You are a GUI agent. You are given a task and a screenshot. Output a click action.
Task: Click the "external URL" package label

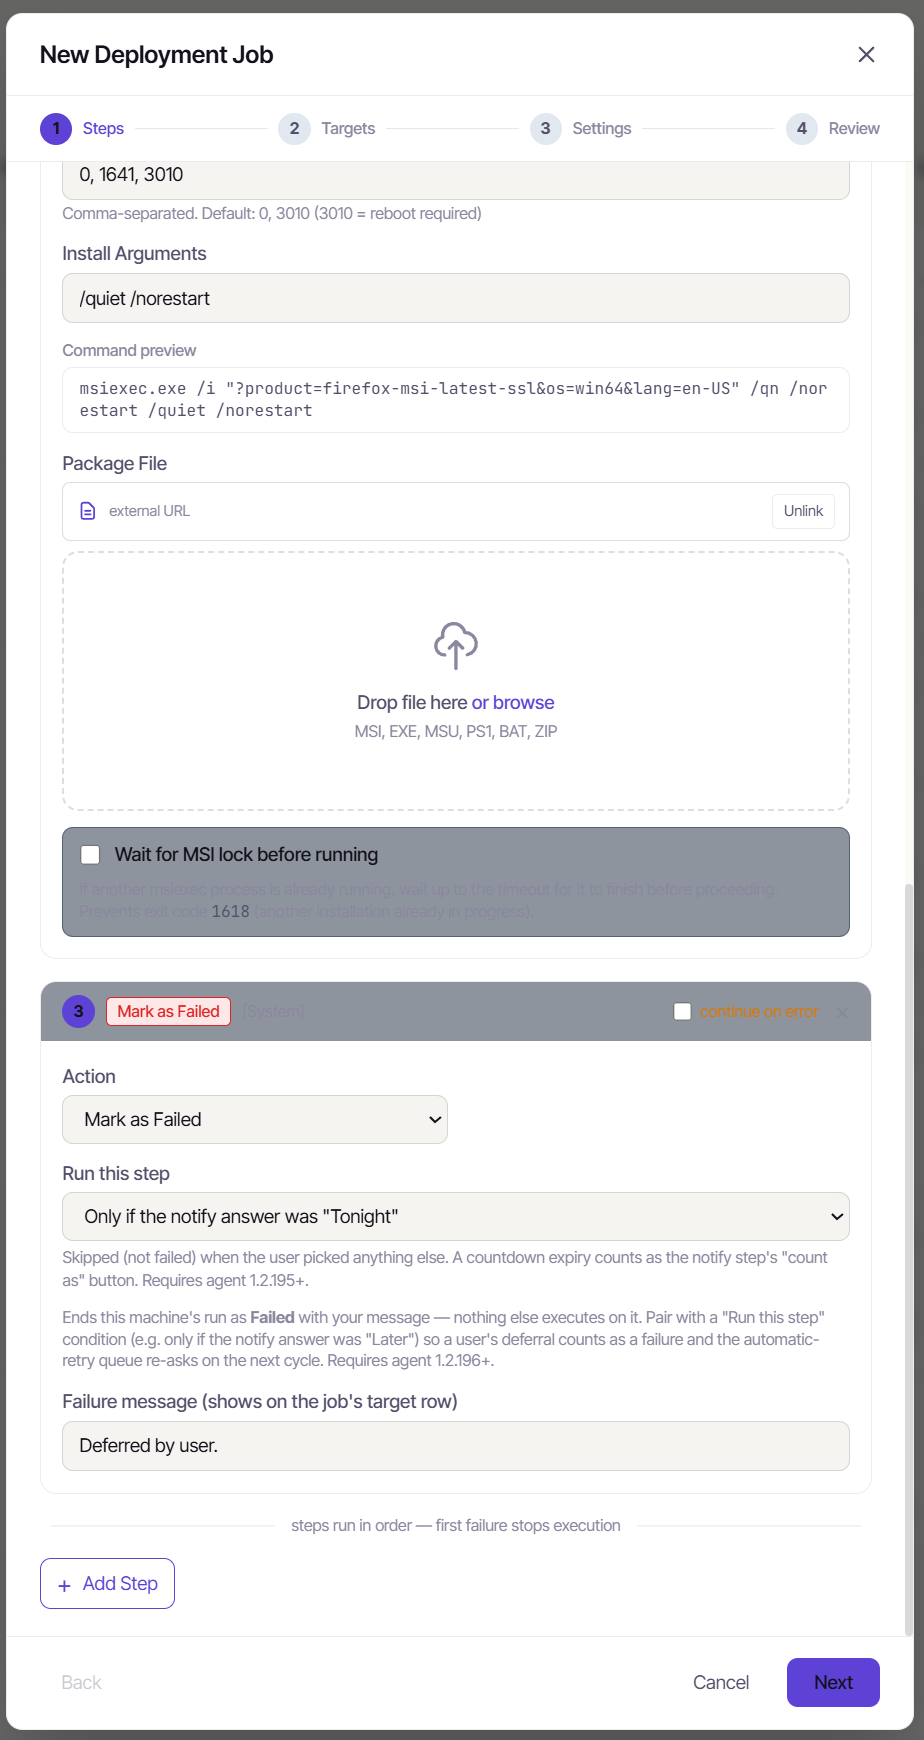coord(149,511)
